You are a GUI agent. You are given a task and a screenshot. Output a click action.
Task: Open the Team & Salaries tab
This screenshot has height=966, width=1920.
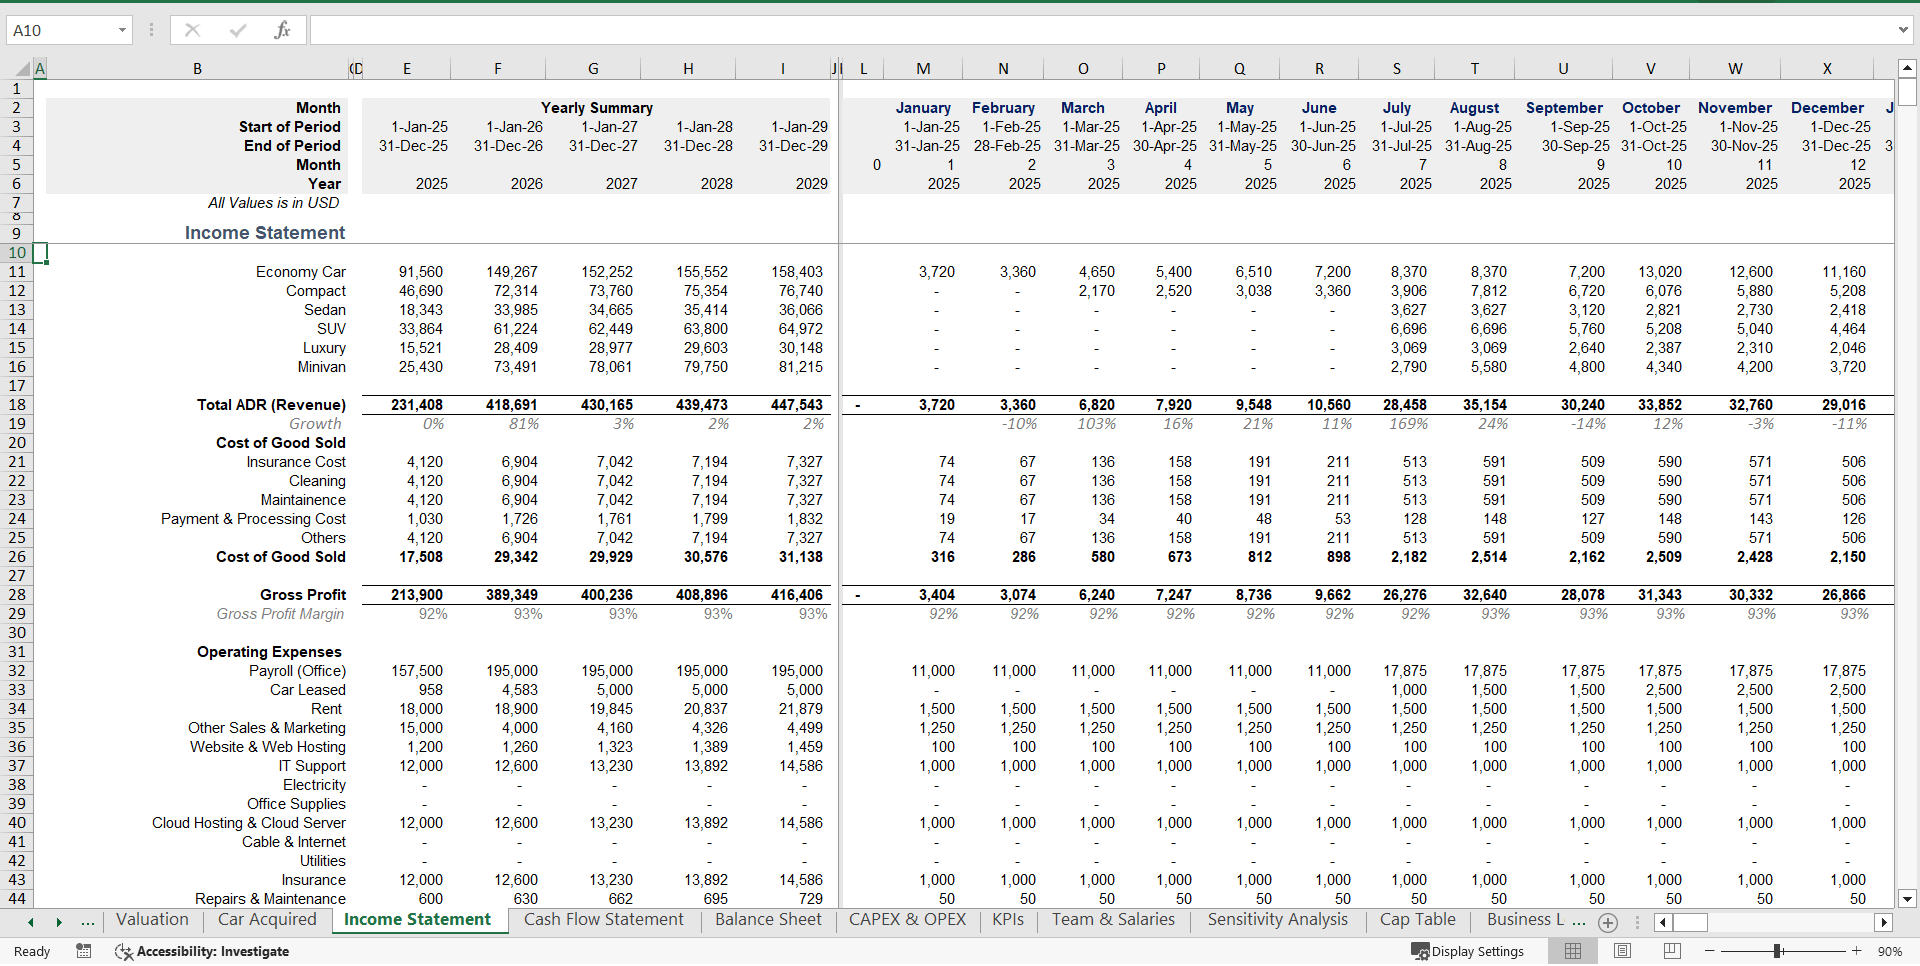pyautogui.click(x=1113, y=920)
